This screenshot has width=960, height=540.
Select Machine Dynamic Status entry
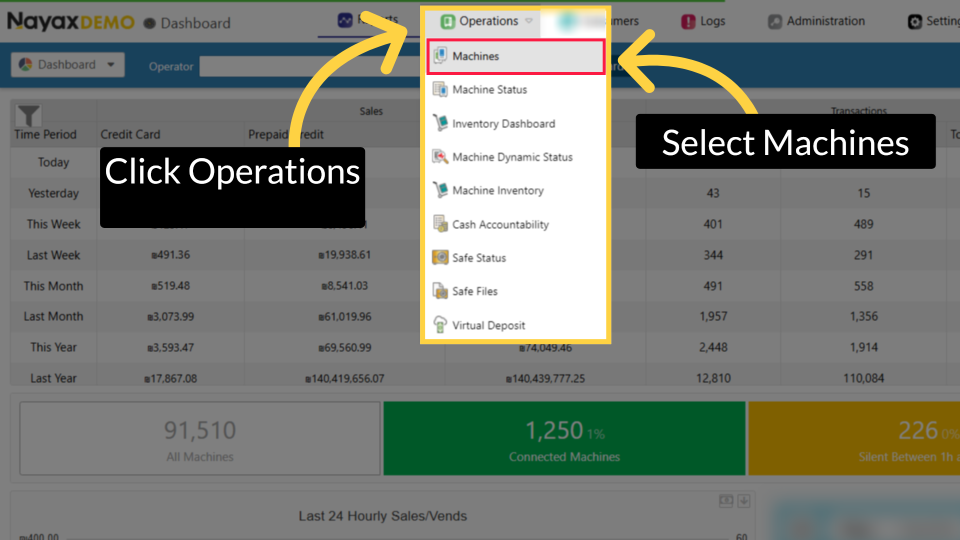[516, 157]
